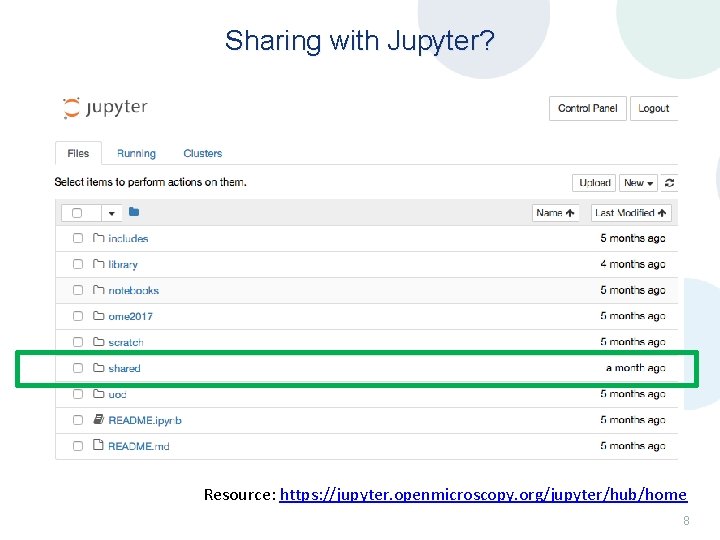Open the includes folder
The width and height of the screenshot is (720, 540).
pyautogui.click(x=128, y=238)
